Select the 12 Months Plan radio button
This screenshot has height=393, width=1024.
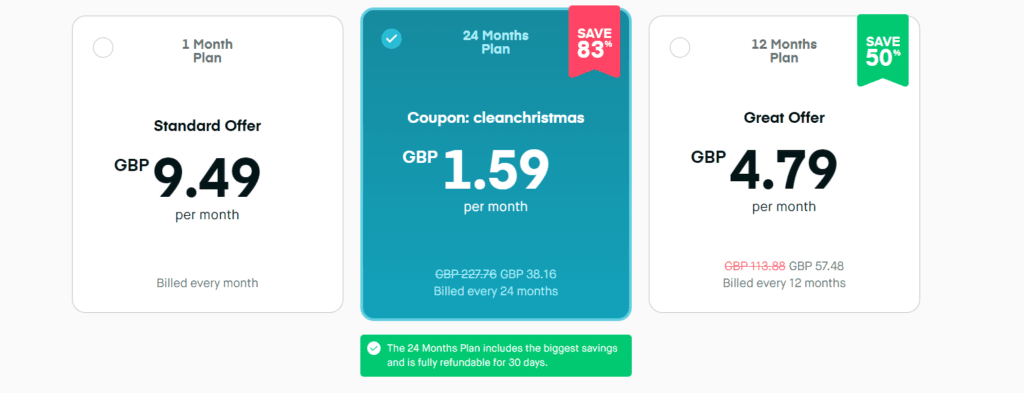[x=680, y=48]
